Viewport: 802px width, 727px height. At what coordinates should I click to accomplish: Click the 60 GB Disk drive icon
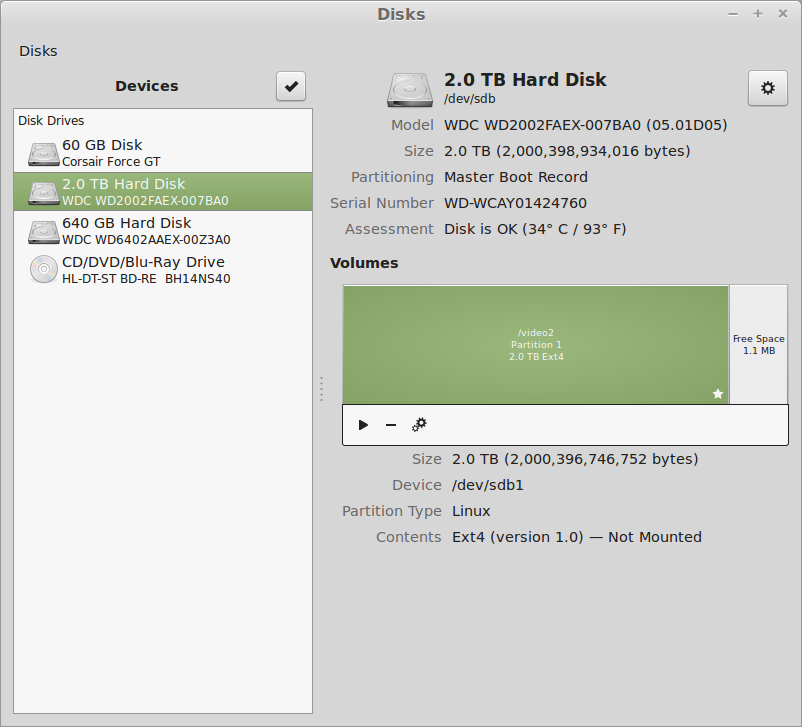pyautogui.click(x=44, y=153)
